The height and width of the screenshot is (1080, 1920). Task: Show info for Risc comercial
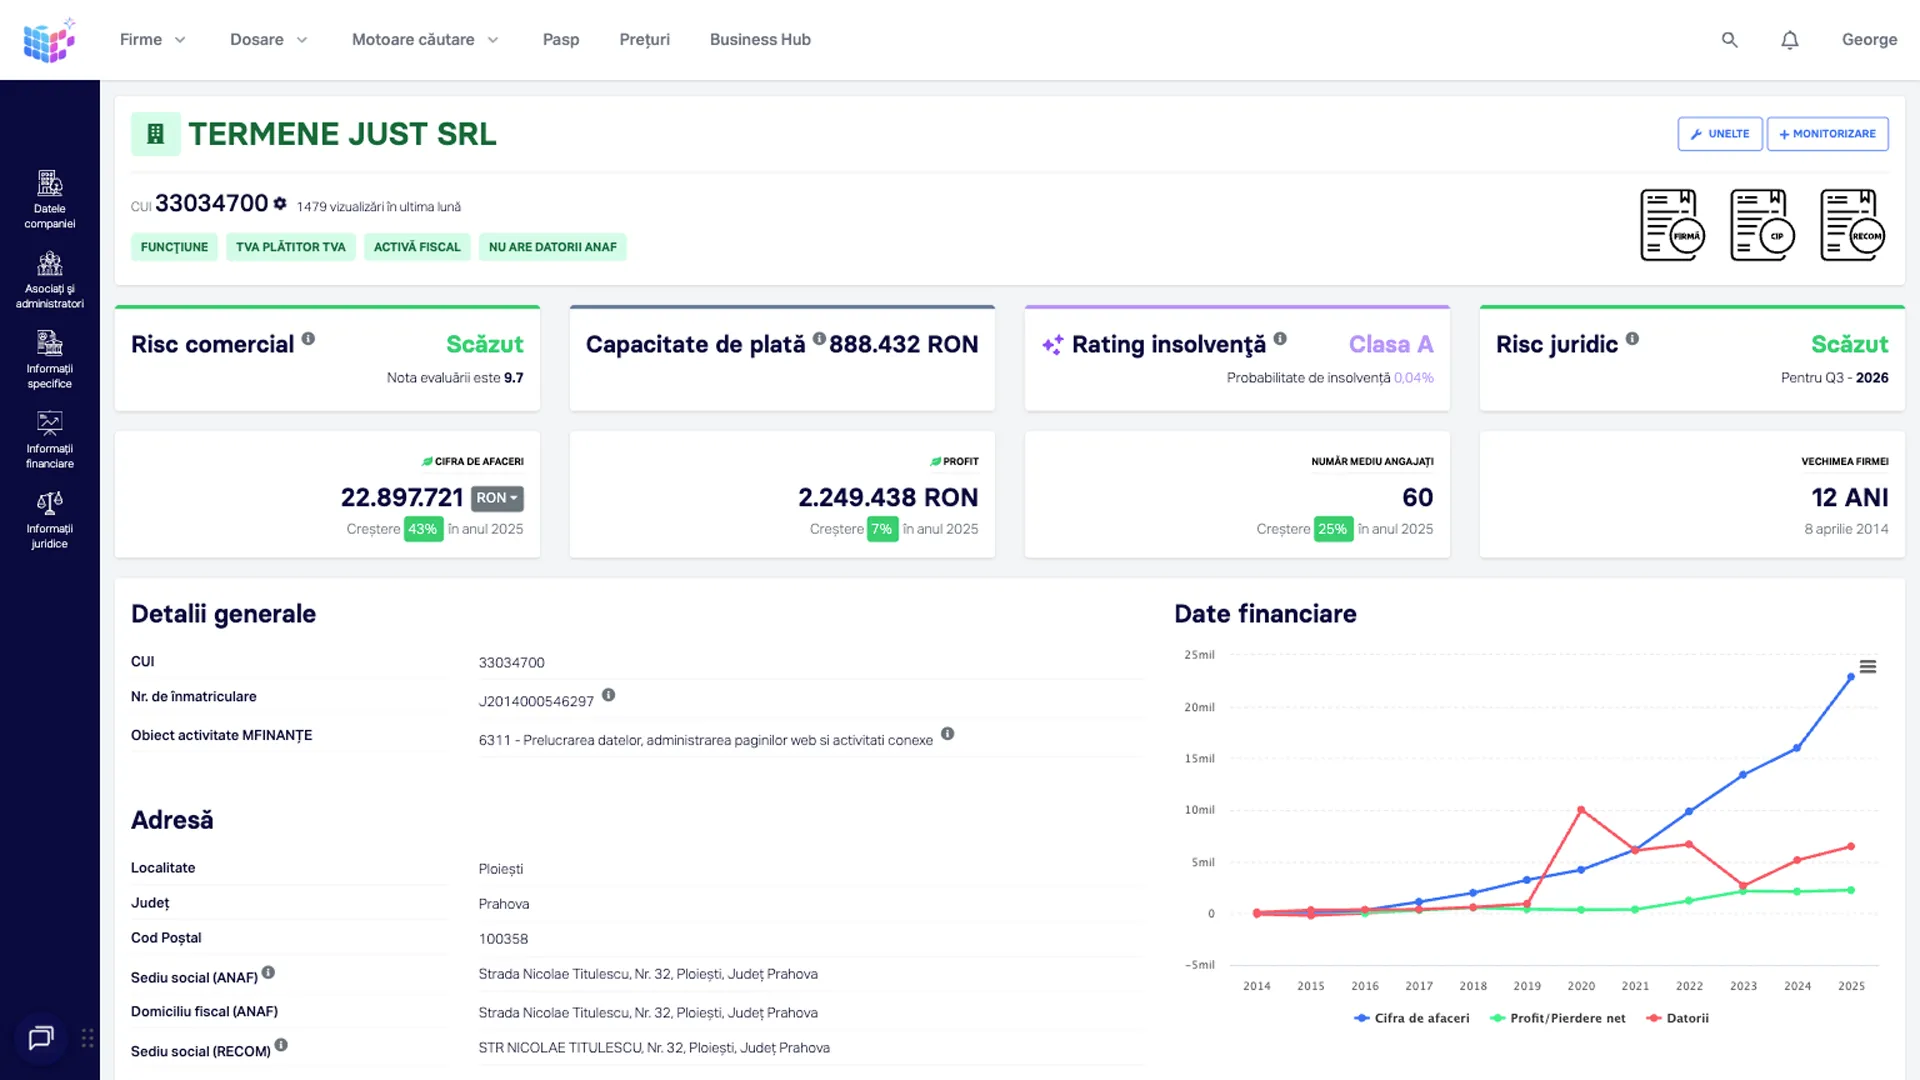pyautogui.click(x=308, y=339)
